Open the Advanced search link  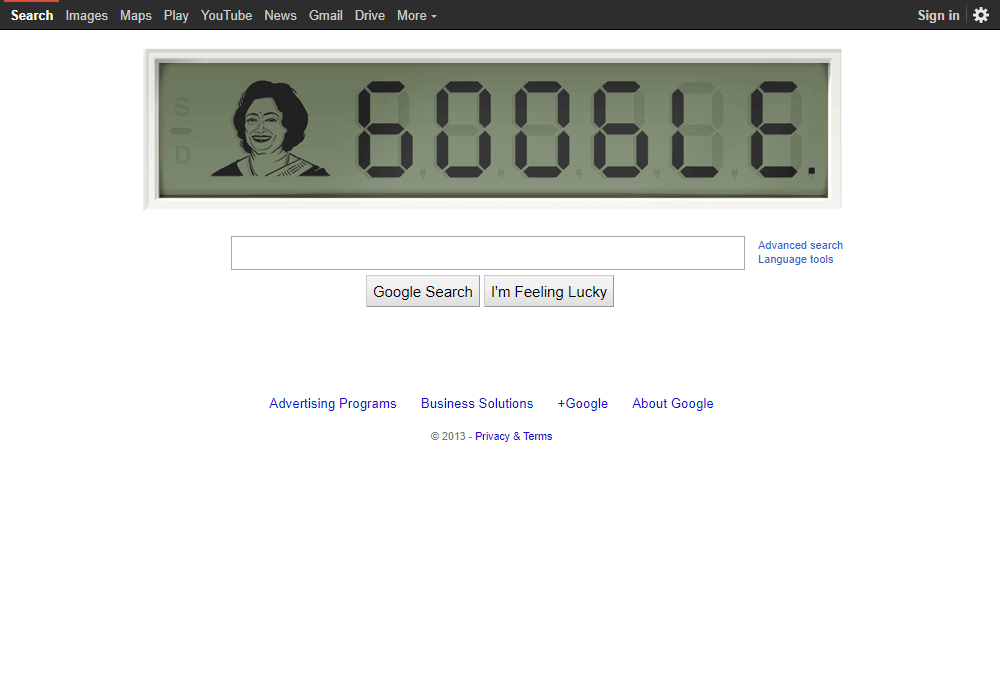point(800,245)
